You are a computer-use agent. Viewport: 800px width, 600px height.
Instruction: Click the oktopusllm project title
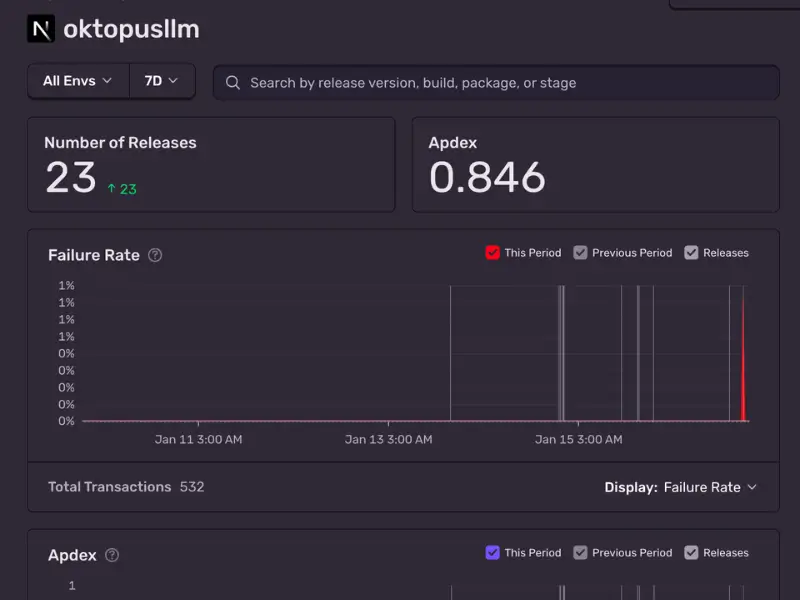pos(131,29)
